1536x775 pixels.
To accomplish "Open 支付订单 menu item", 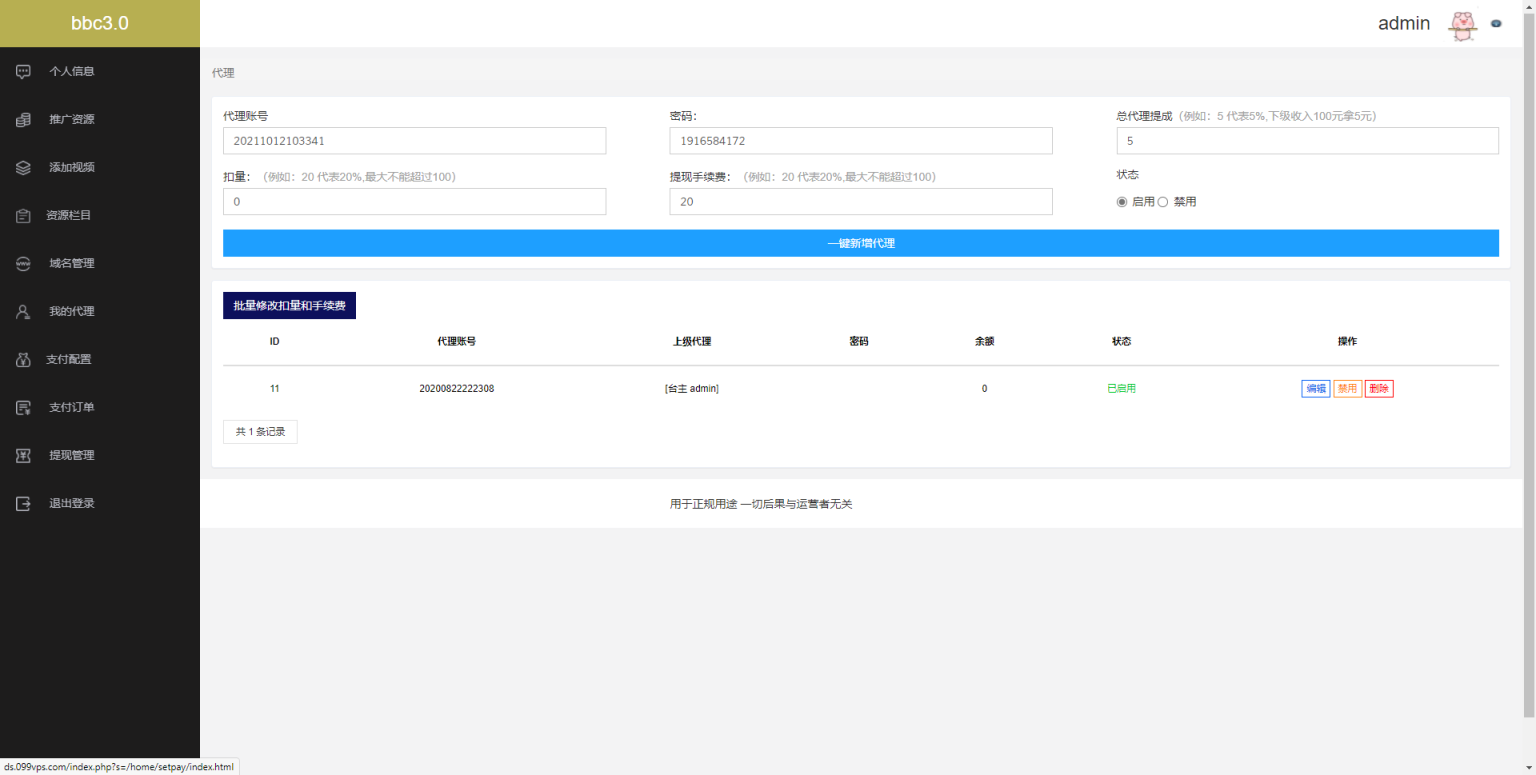I will click(71, 407).
